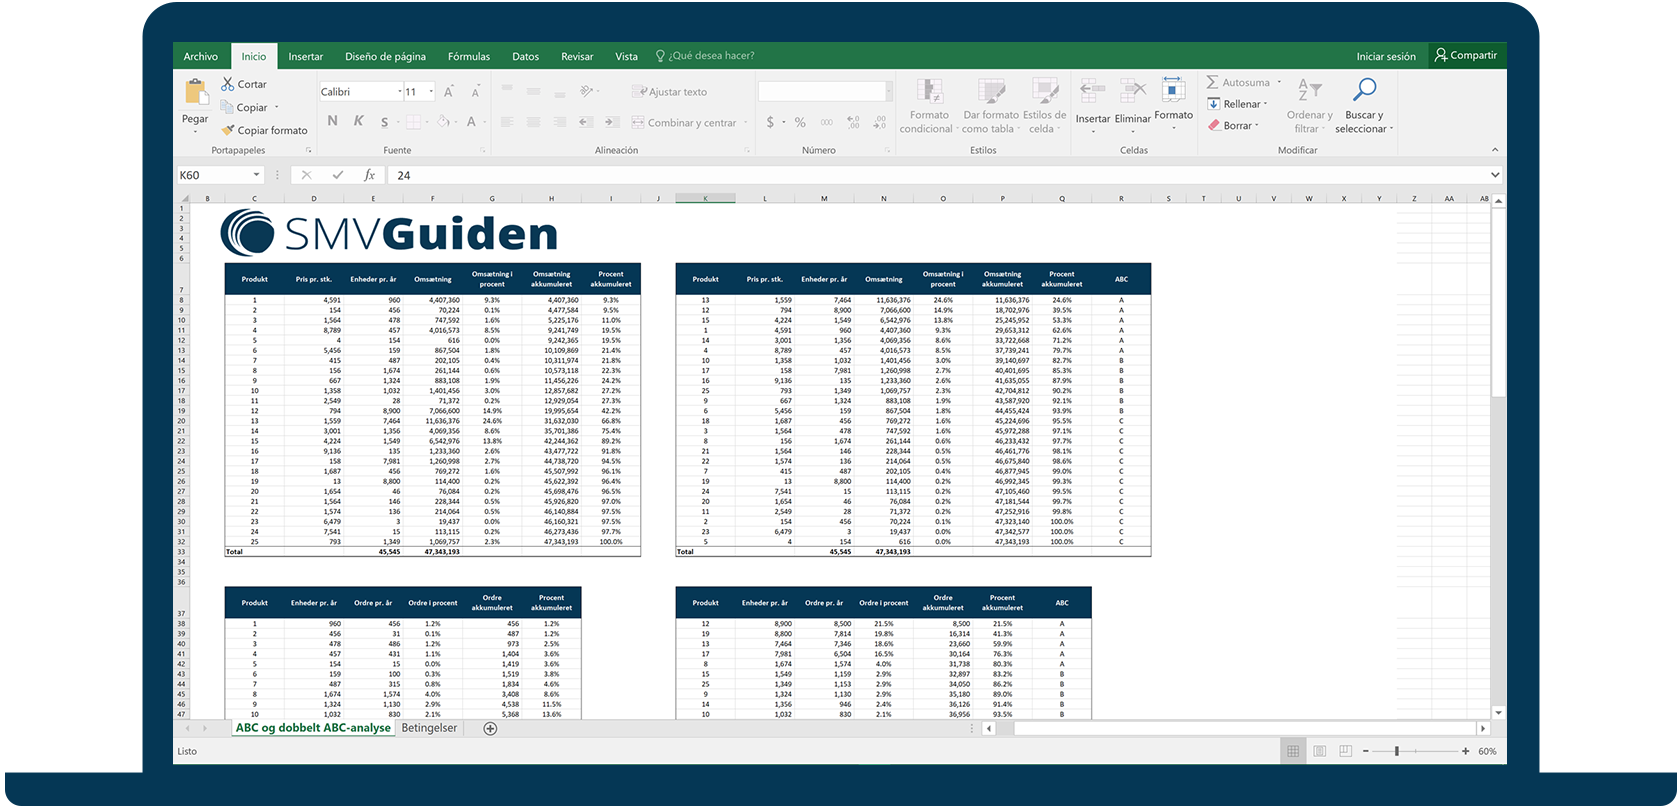The height and width of the screenshot is (808, 1680).
Task: Expand Autosuma dropdown arrow
Action: 1279,83
